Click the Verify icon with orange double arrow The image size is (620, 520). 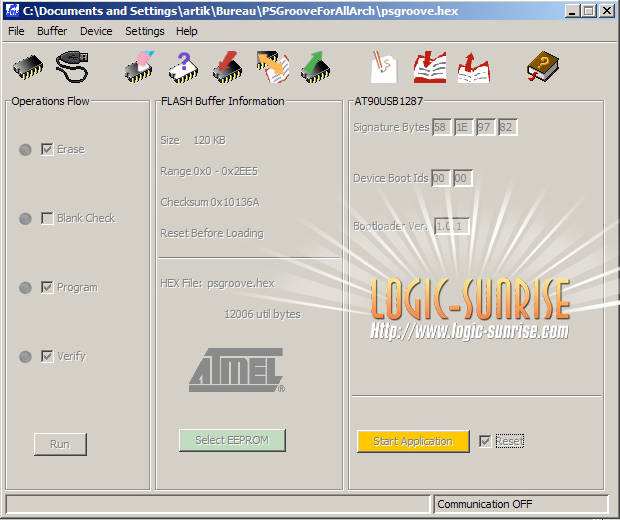point(272,66)
